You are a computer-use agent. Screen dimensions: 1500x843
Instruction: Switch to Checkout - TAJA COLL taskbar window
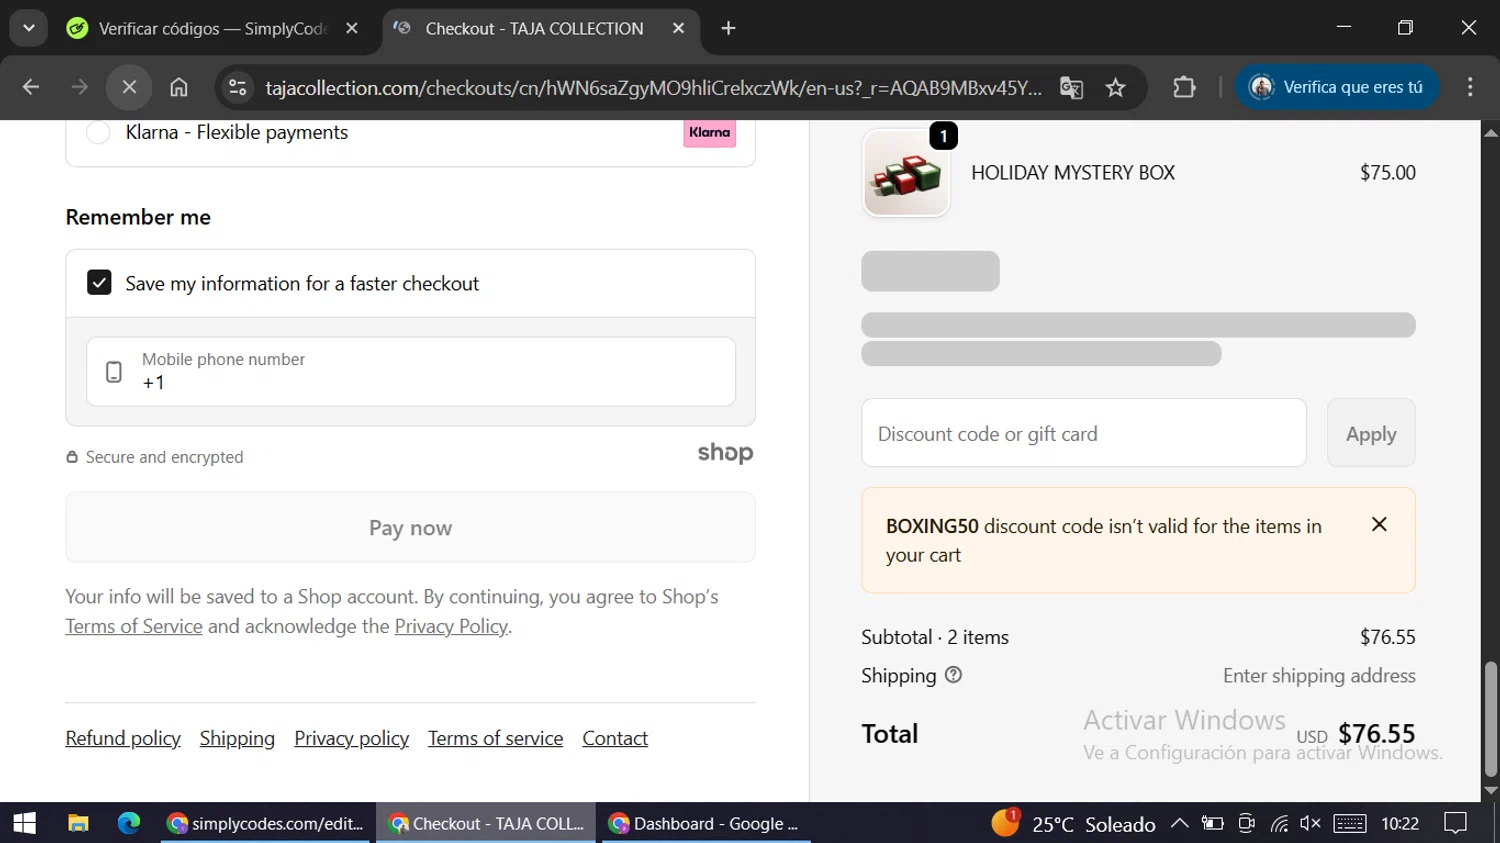pos(486,823)
